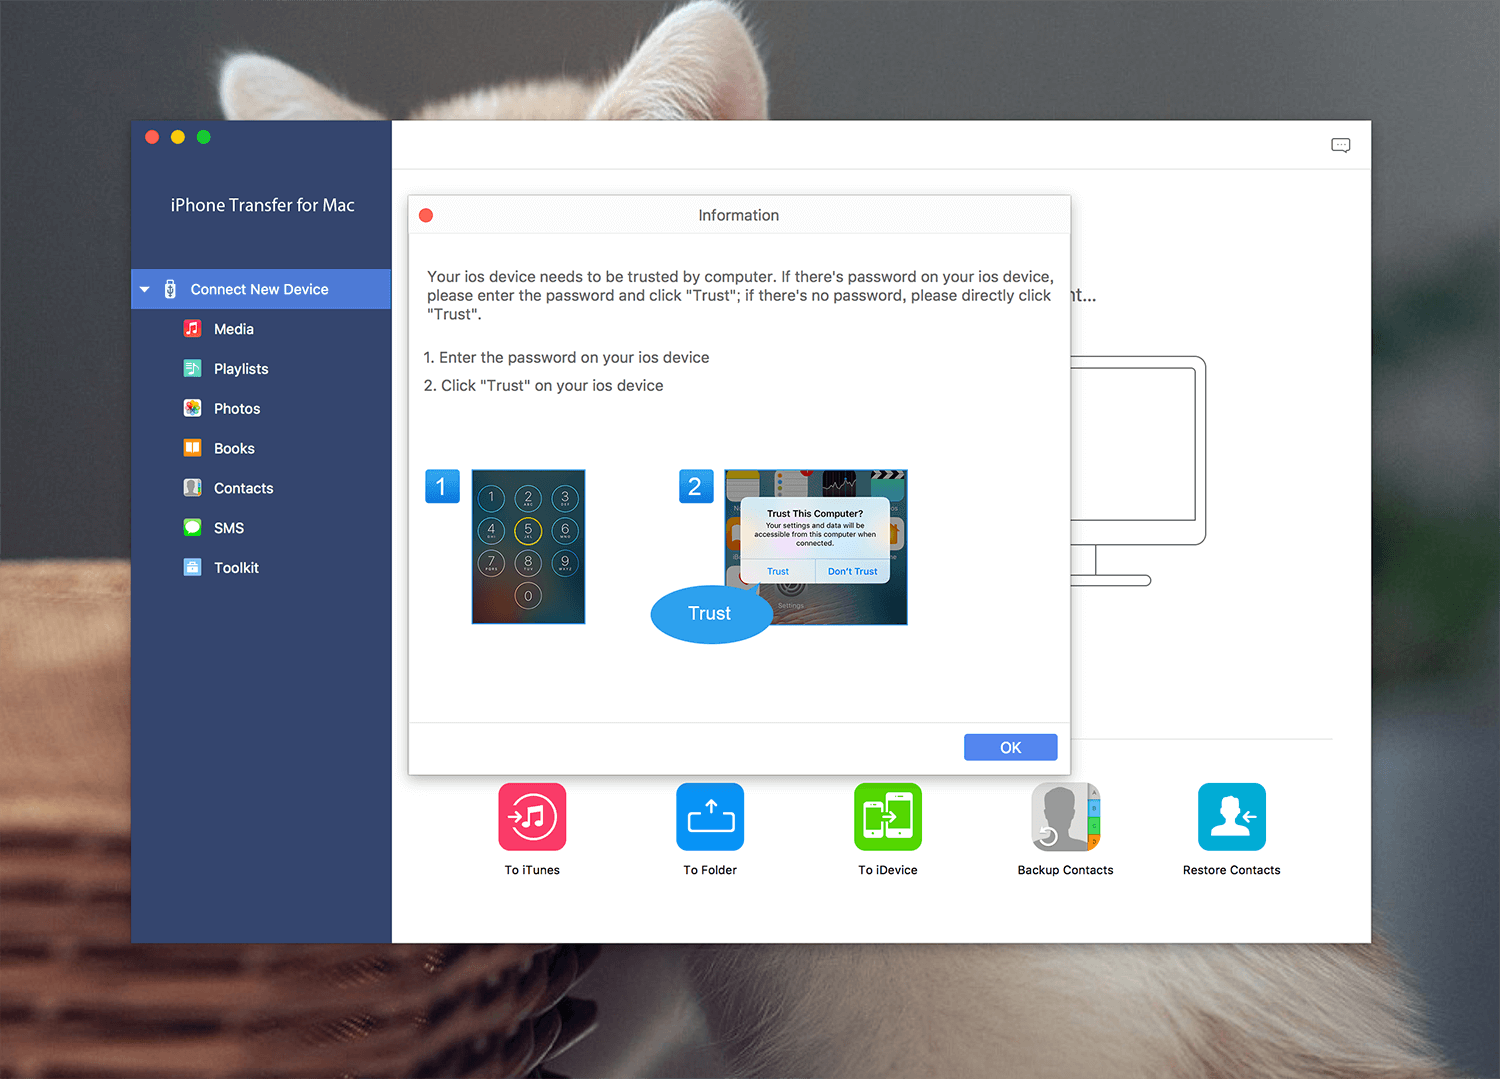Click the To iTunes label
The height and width of the screenshot is (1079, 1500).
[x=532, y=870]
